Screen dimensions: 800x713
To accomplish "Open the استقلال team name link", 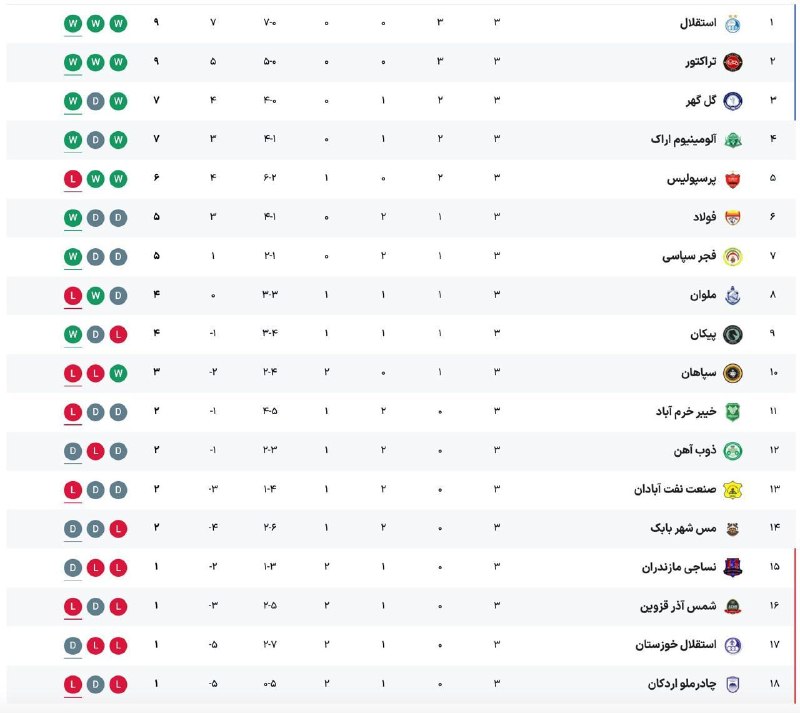I will coord(697,23).
